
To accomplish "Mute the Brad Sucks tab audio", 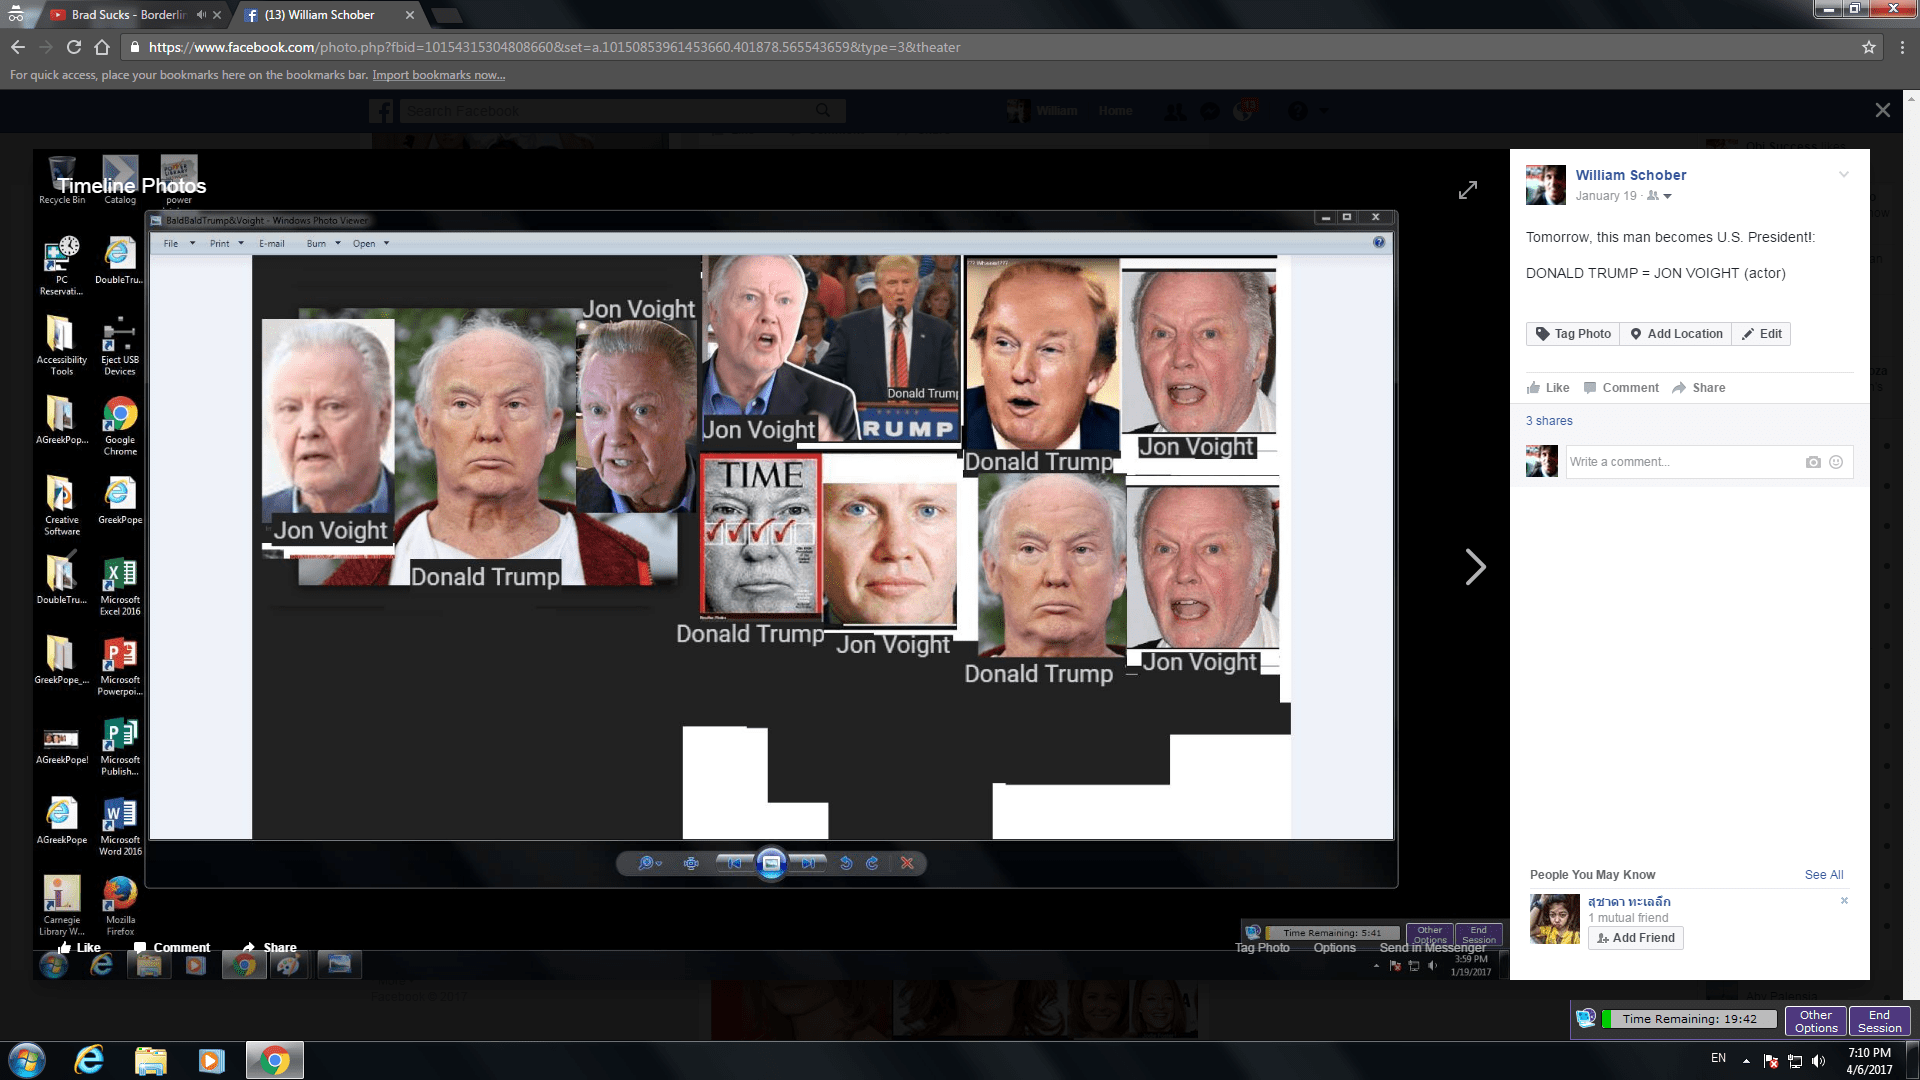I will (201, 15).
